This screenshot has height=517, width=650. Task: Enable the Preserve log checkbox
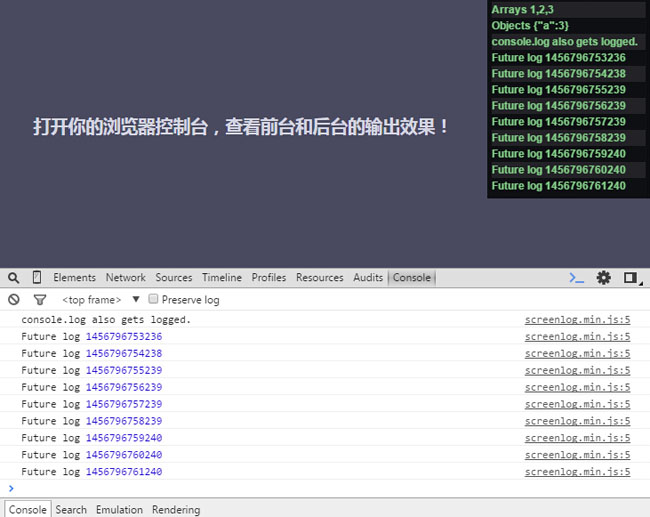[153, 300]
